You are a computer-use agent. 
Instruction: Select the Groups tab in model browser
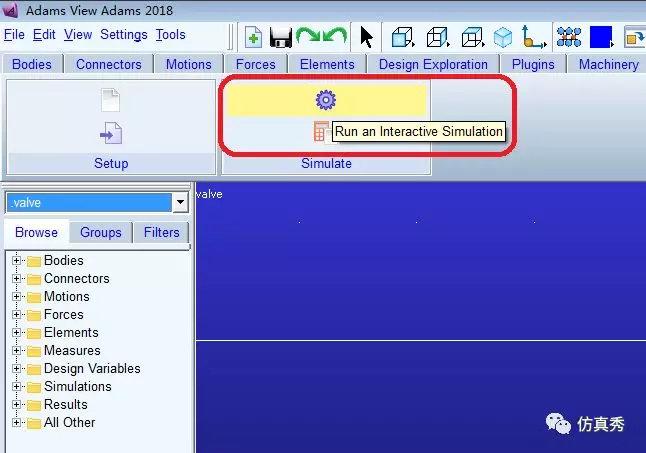pyautogui.click(x=101, y=232)
